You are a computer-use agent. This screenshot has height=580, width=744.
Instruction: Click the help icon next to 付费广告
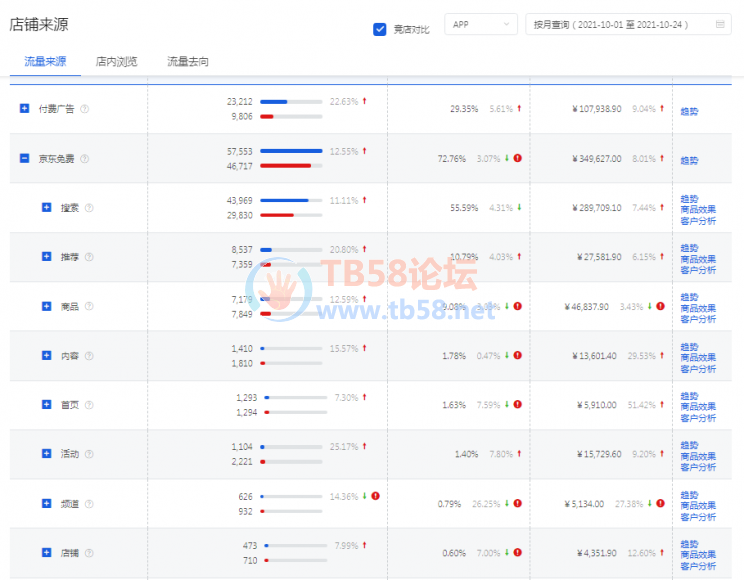84,109
